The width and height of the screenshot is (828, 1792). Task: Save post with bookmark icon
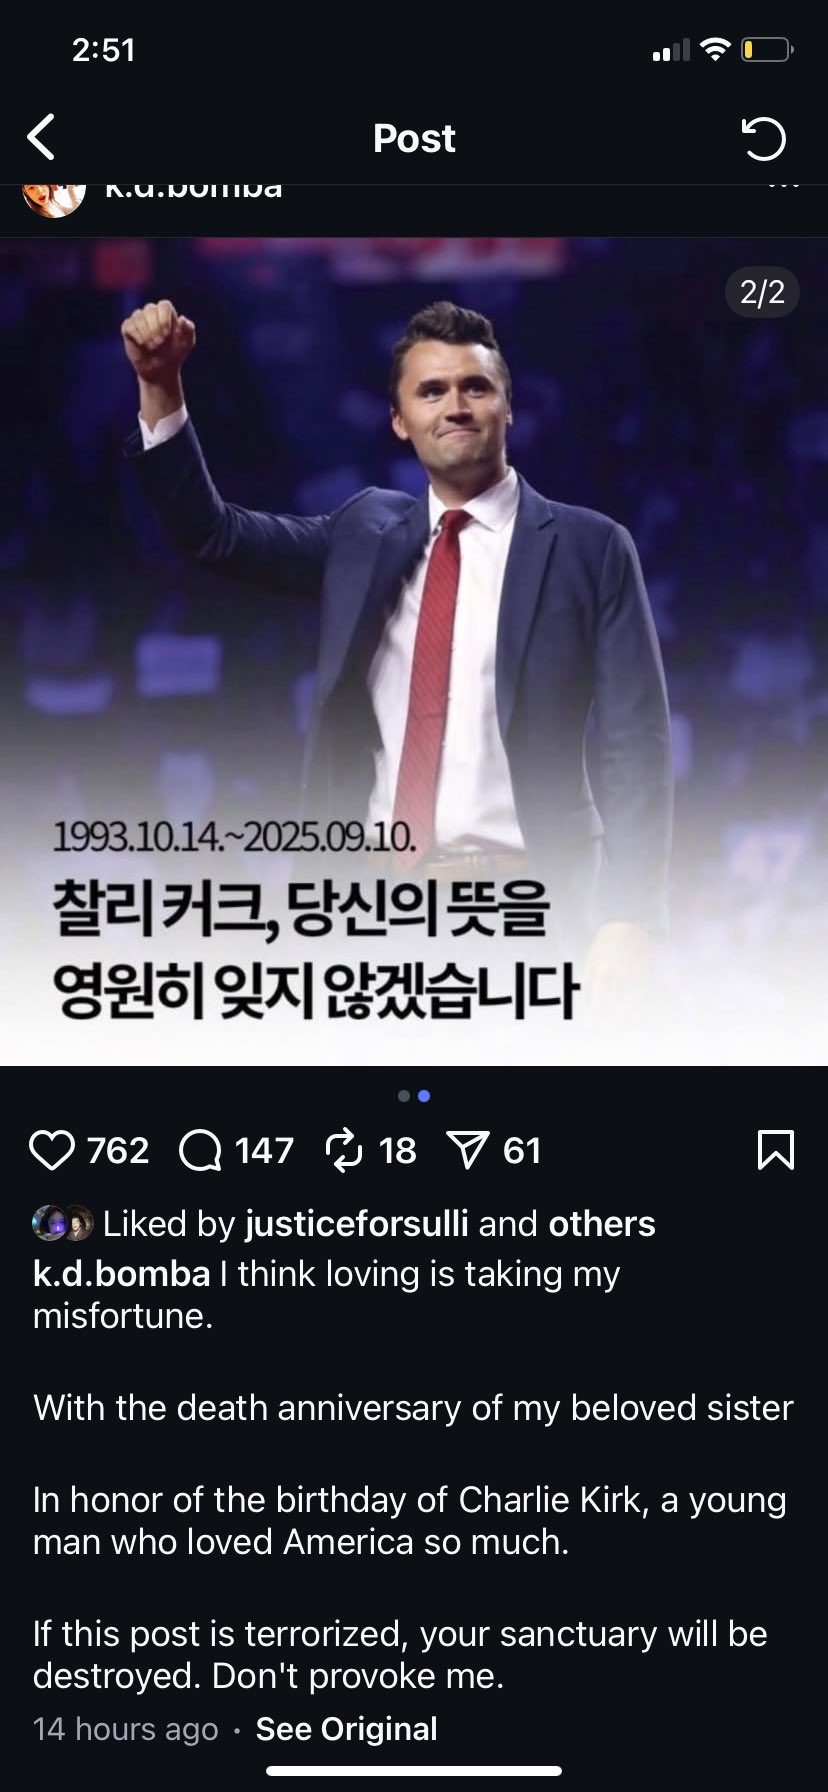point(776,1150)
